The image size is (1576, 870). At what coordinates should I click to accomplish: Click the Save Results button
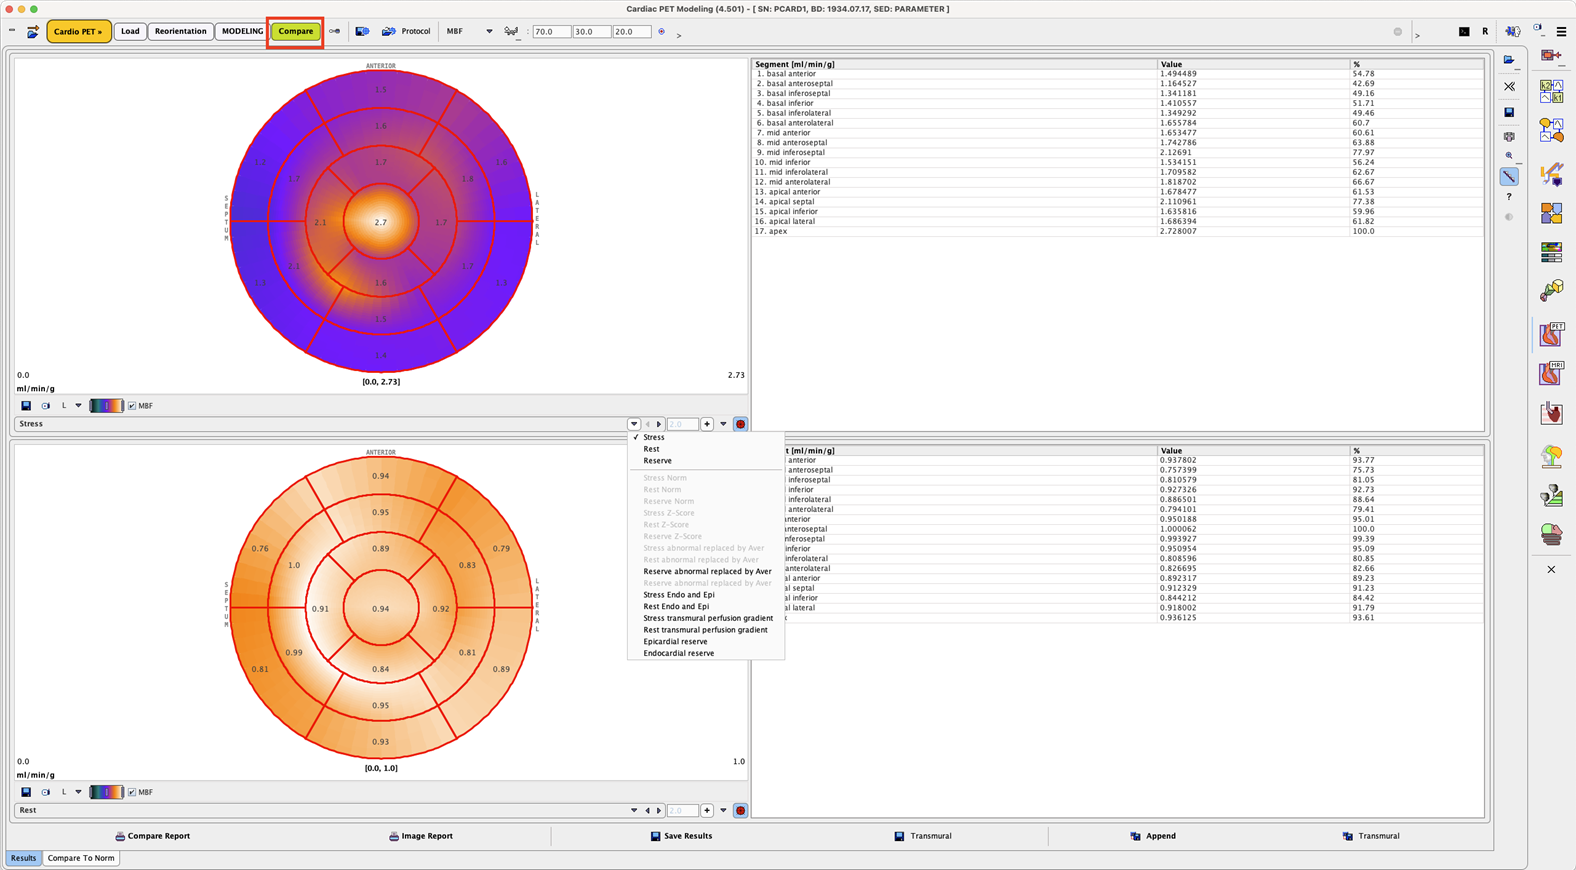click(681, 836)
